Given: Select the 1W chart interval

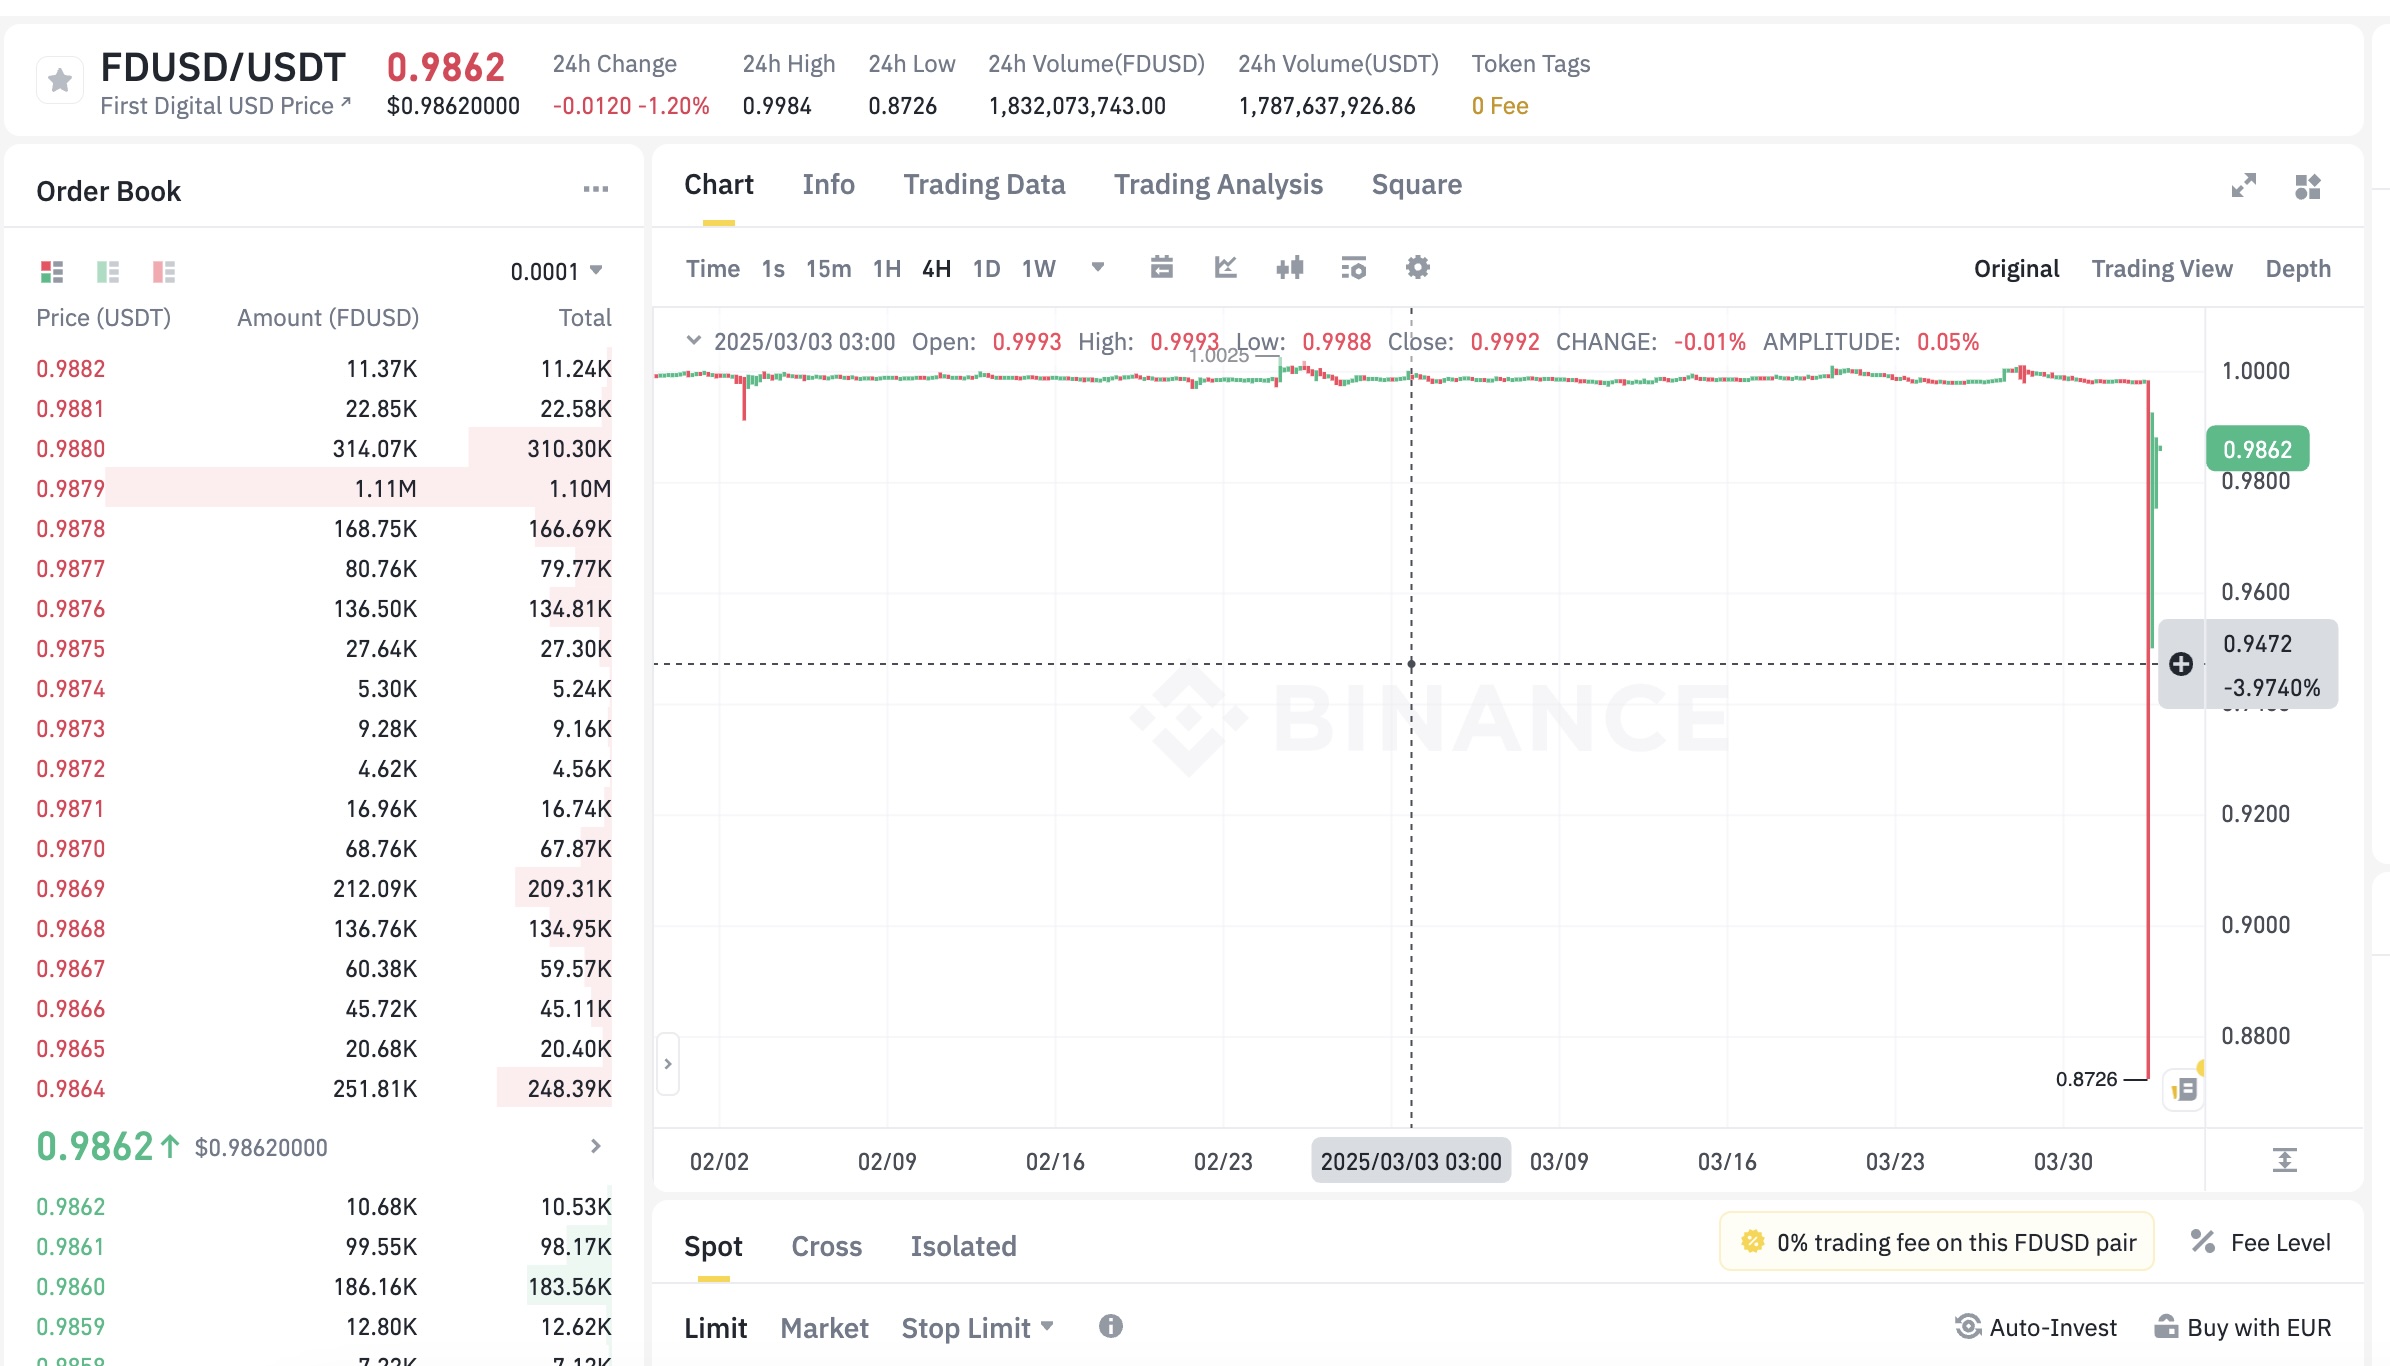Looking at the screenshot, I should (x=1039, y=269).
